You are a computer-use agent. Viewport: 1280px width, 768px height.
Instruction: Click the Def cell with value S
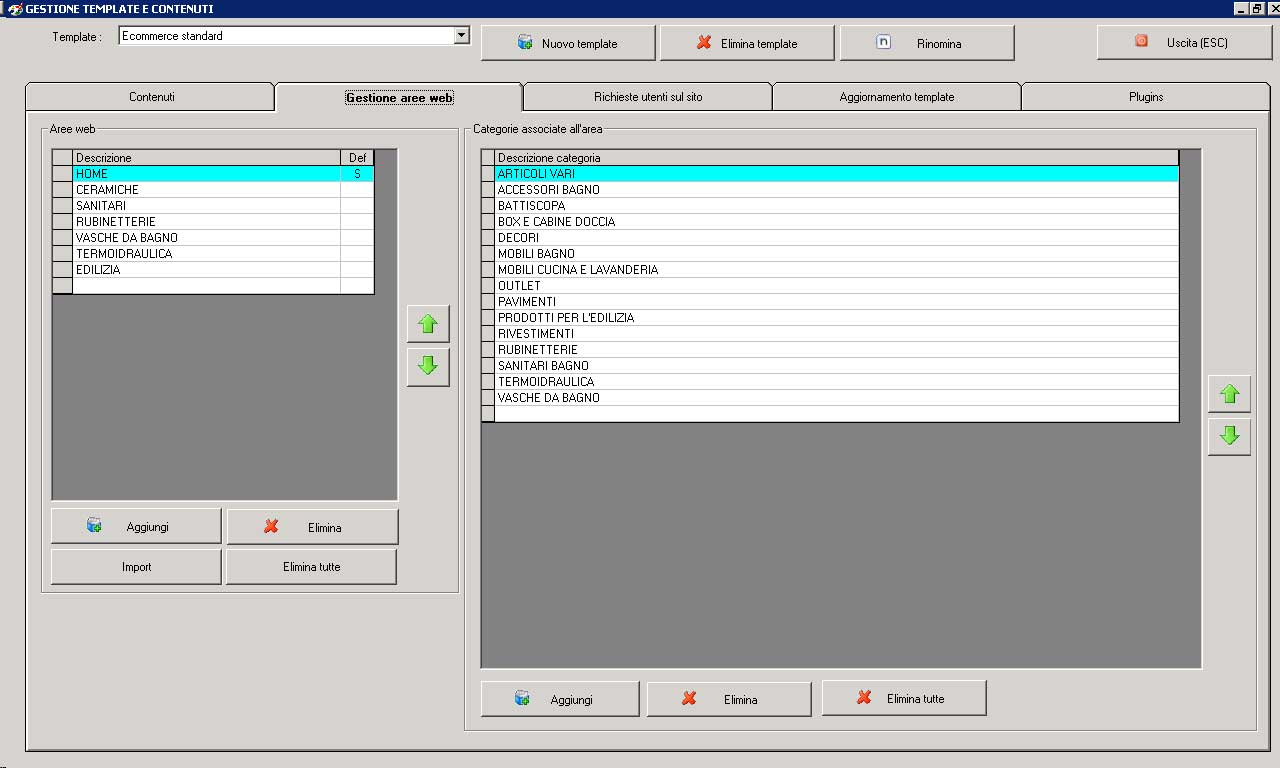tap(357, 174)
